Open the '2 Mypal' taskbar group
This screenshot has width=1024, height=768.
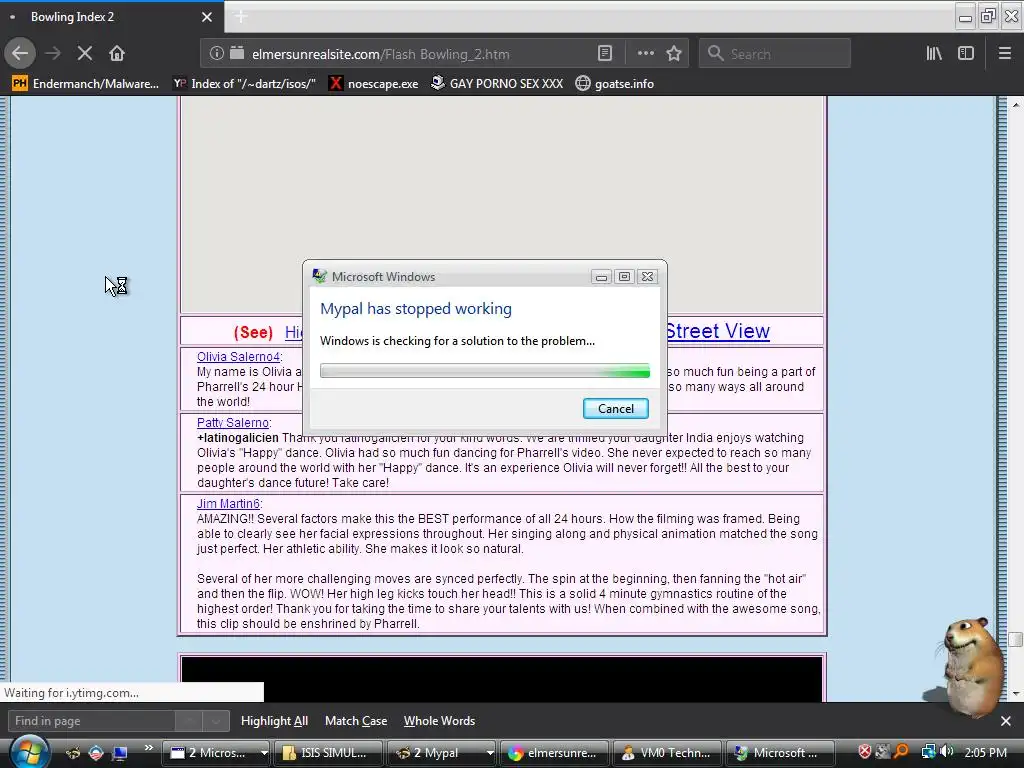[x=441, y=753]
